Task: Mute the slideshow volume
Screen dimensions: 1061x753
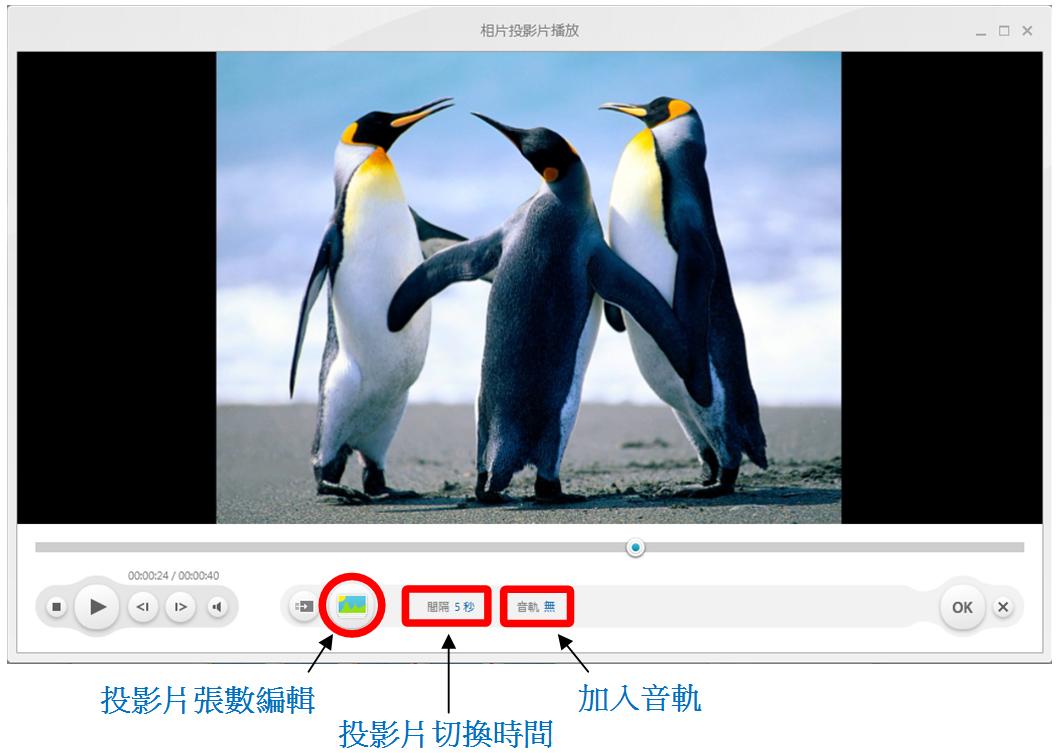Action: [217, 607]
